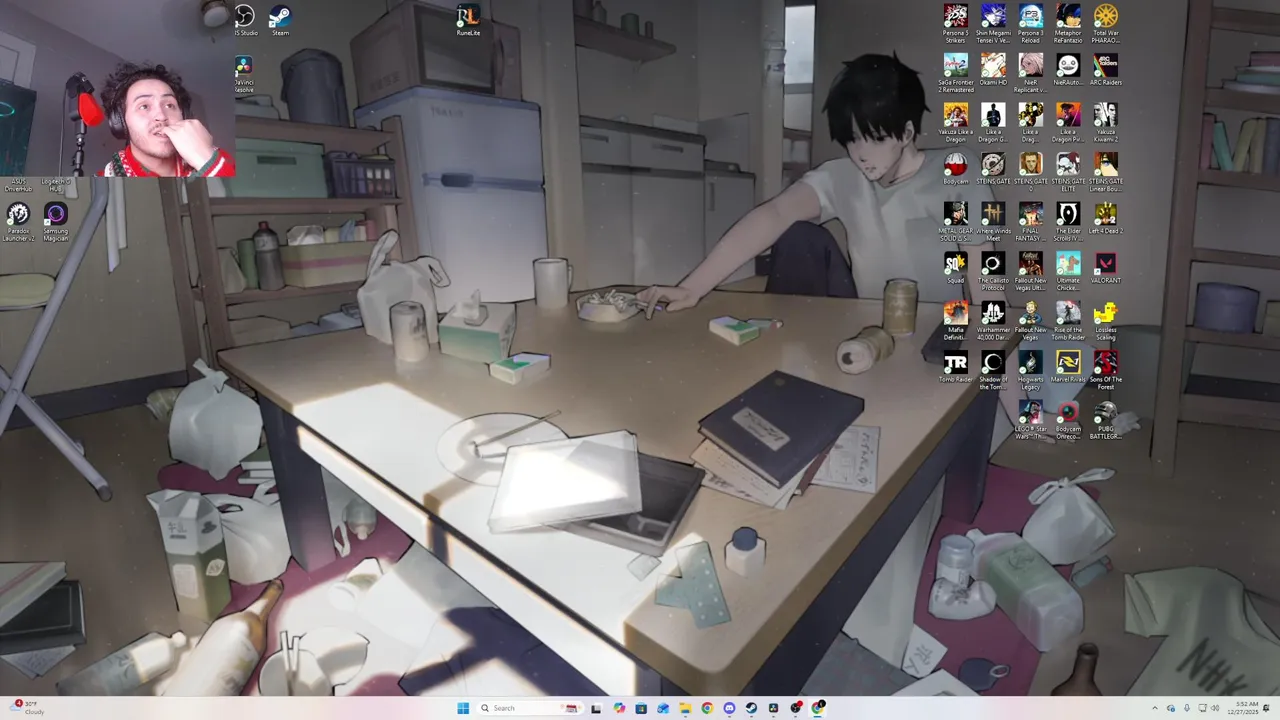Select Shadow of the Tomb Raider icon
The height and width of the screenshot is (720, 1280).
coord(993,369)
